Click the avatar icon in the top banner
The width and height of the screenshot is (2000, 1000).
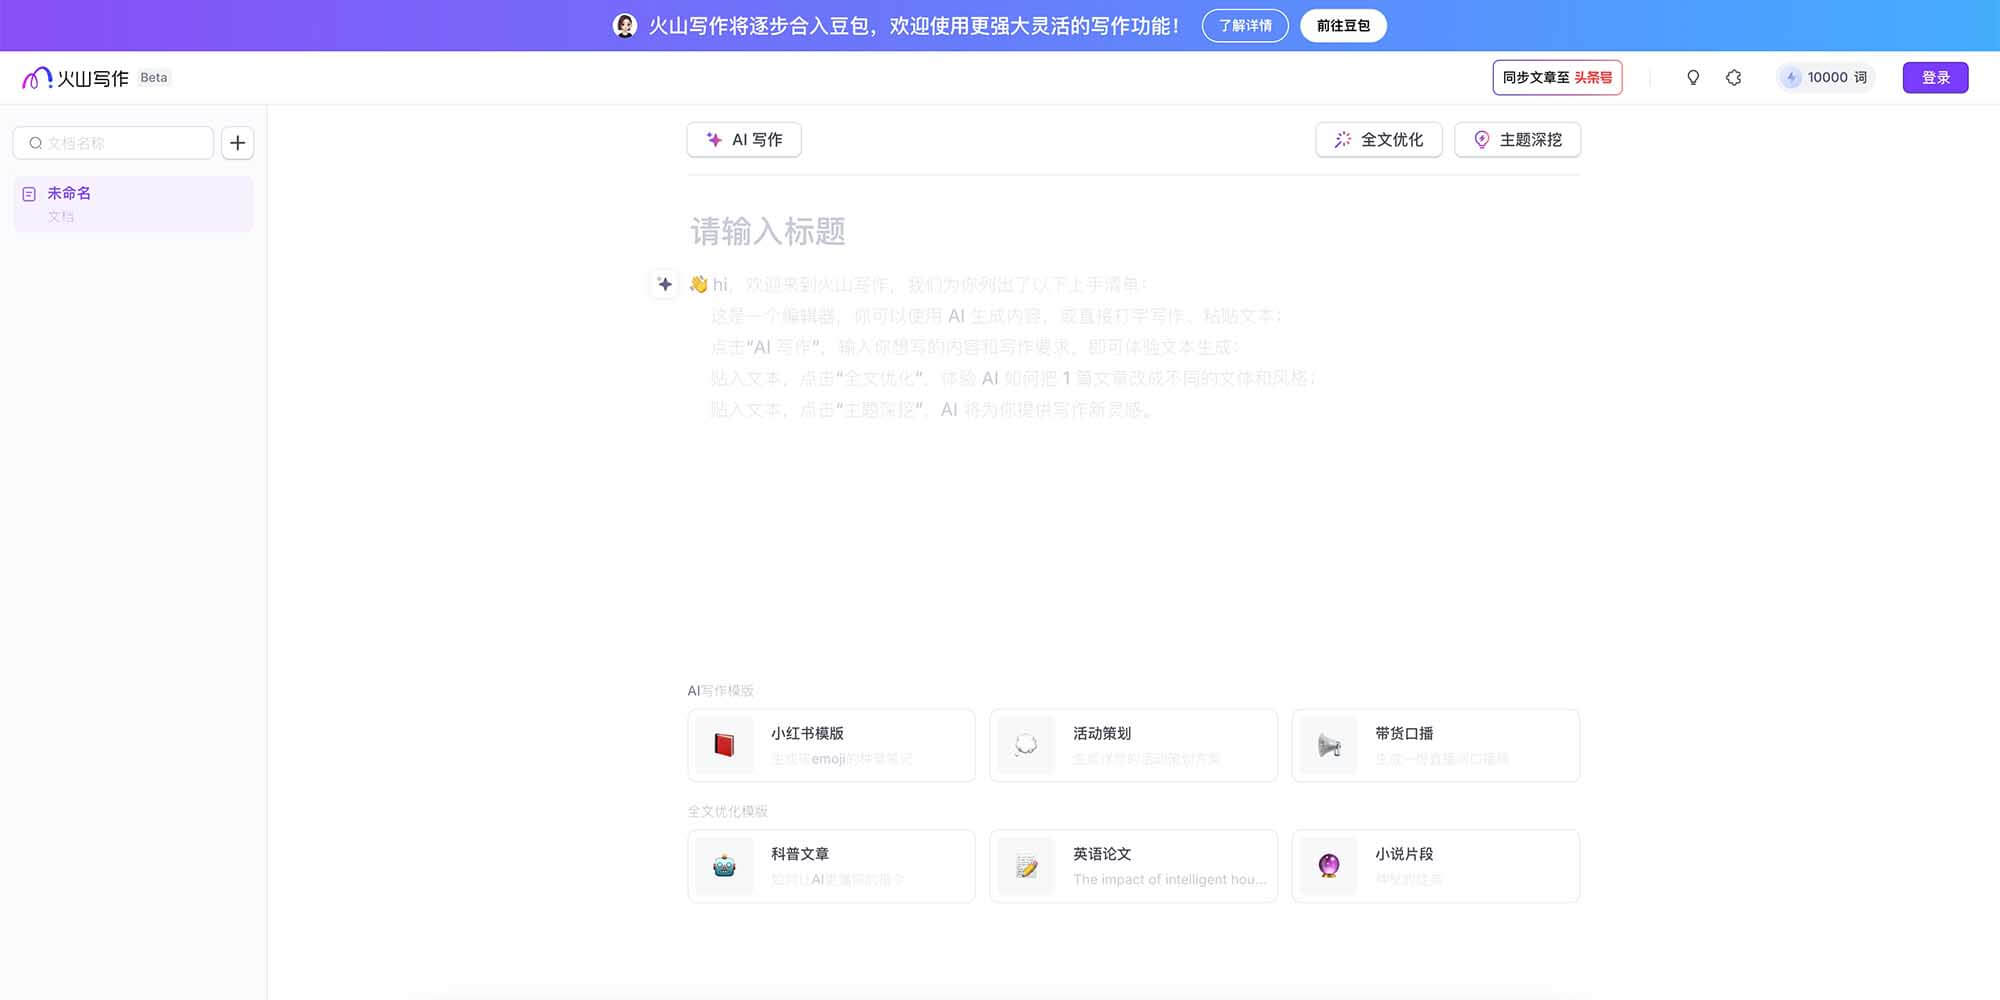coord(626,25)
